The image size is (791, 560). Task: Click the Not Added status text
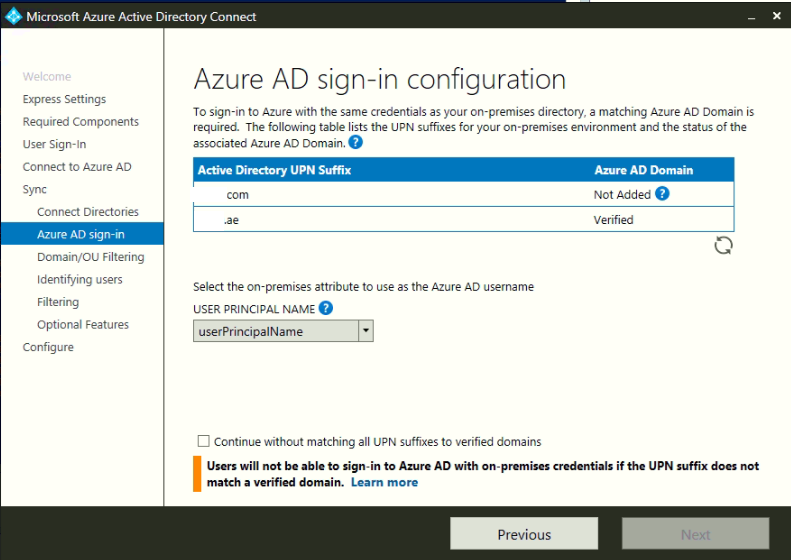[622, 195]
